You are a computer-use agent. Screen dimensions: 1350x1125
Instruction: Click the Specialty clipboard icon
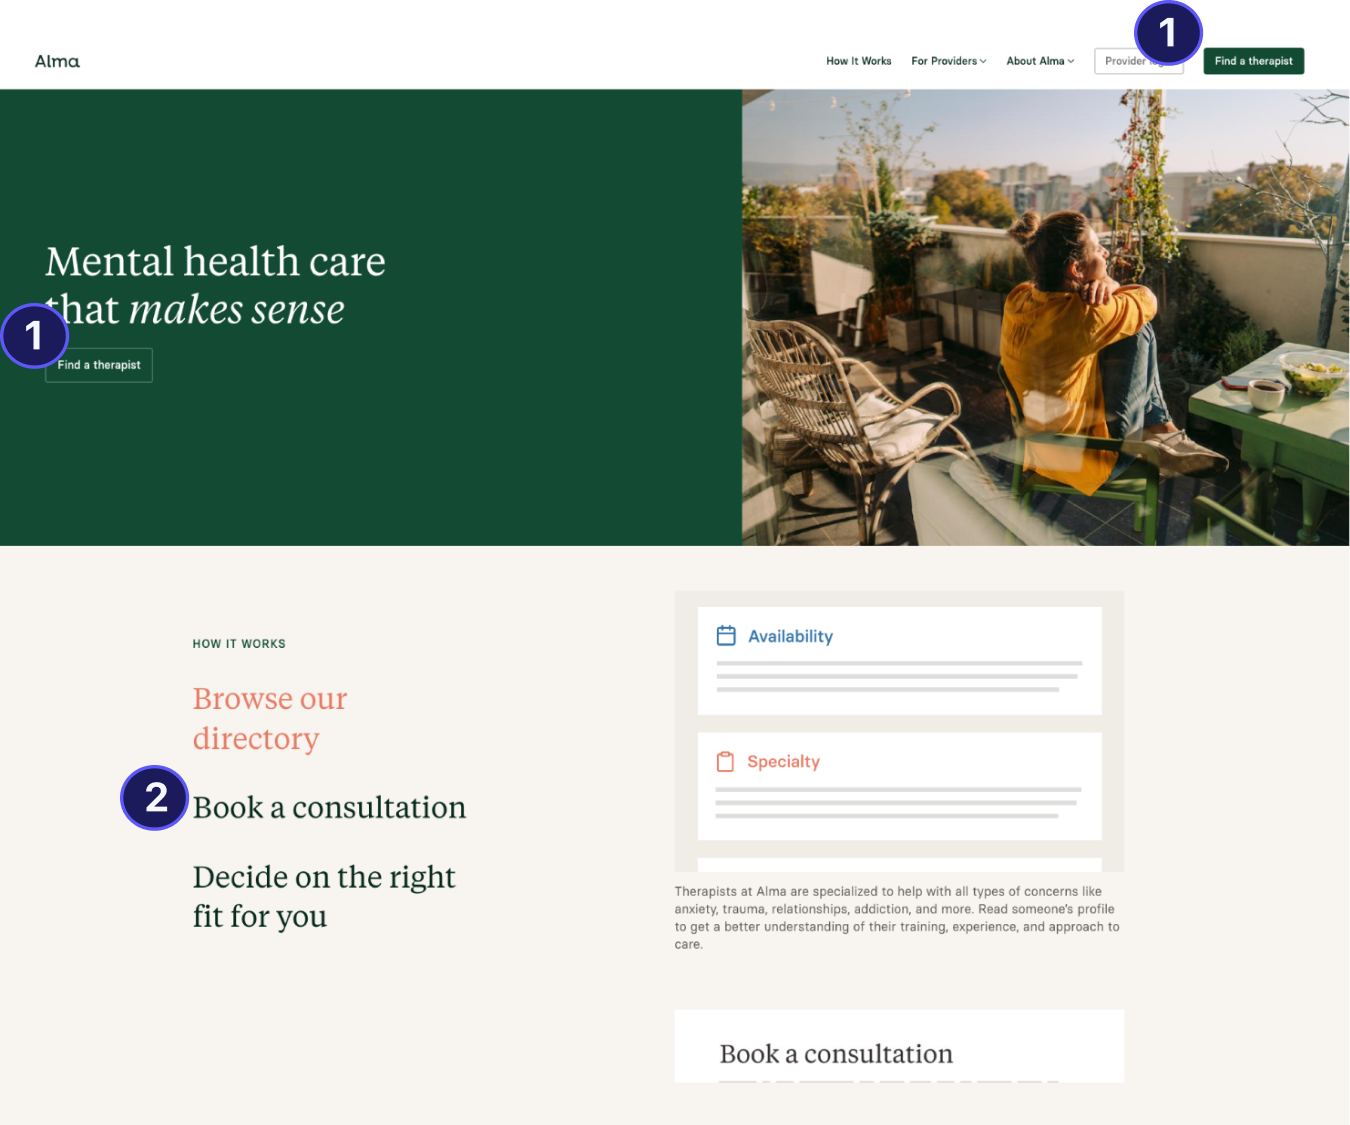725,761
